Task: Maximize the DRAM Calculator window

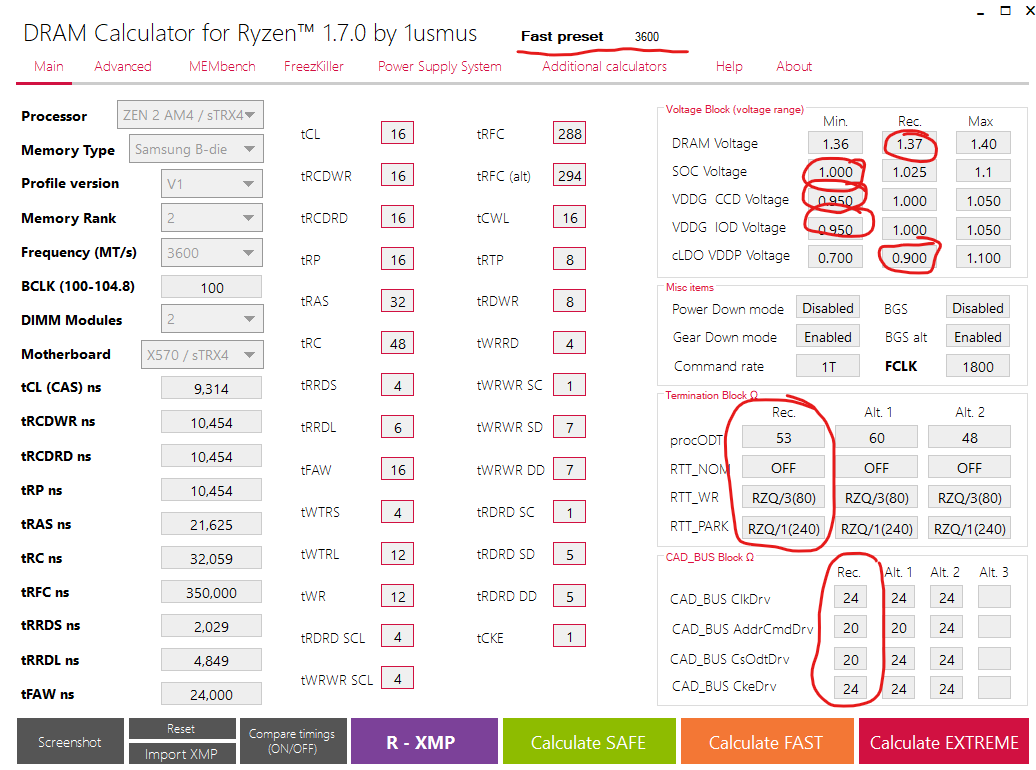Action: click(x=1006, y=11)
